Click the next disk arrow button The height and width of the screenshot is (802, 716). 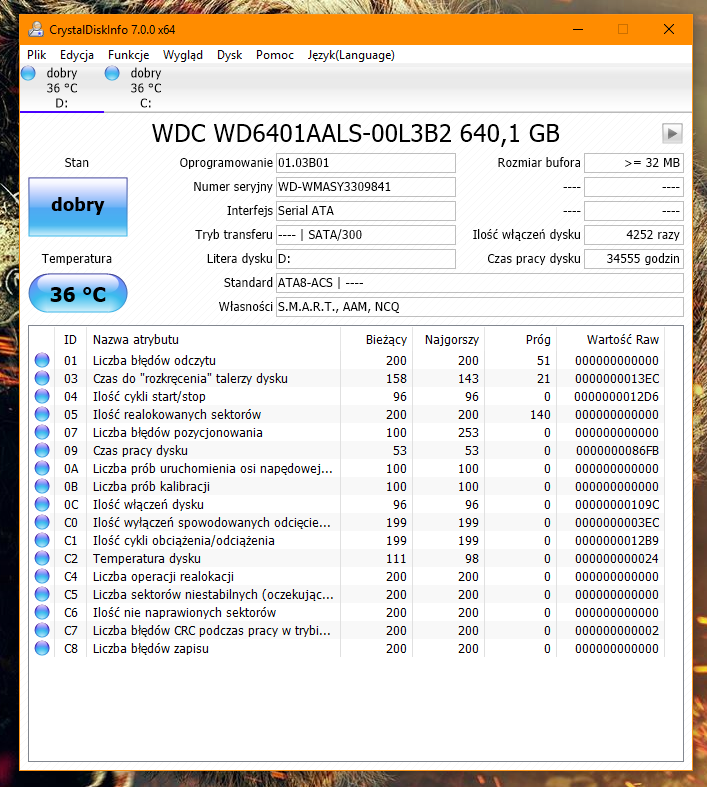(672, 134)
